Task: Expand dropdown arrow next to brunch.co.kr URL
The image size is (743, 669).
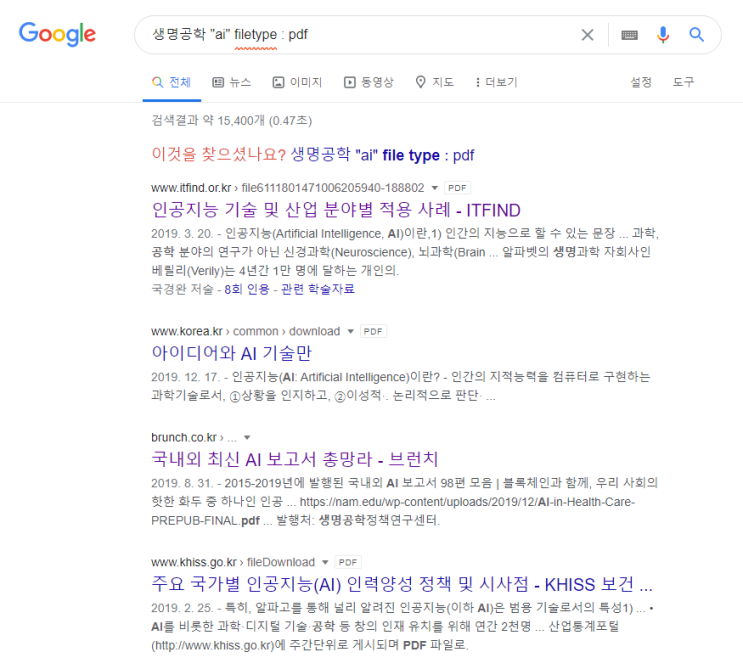Action: pos(247,437)
